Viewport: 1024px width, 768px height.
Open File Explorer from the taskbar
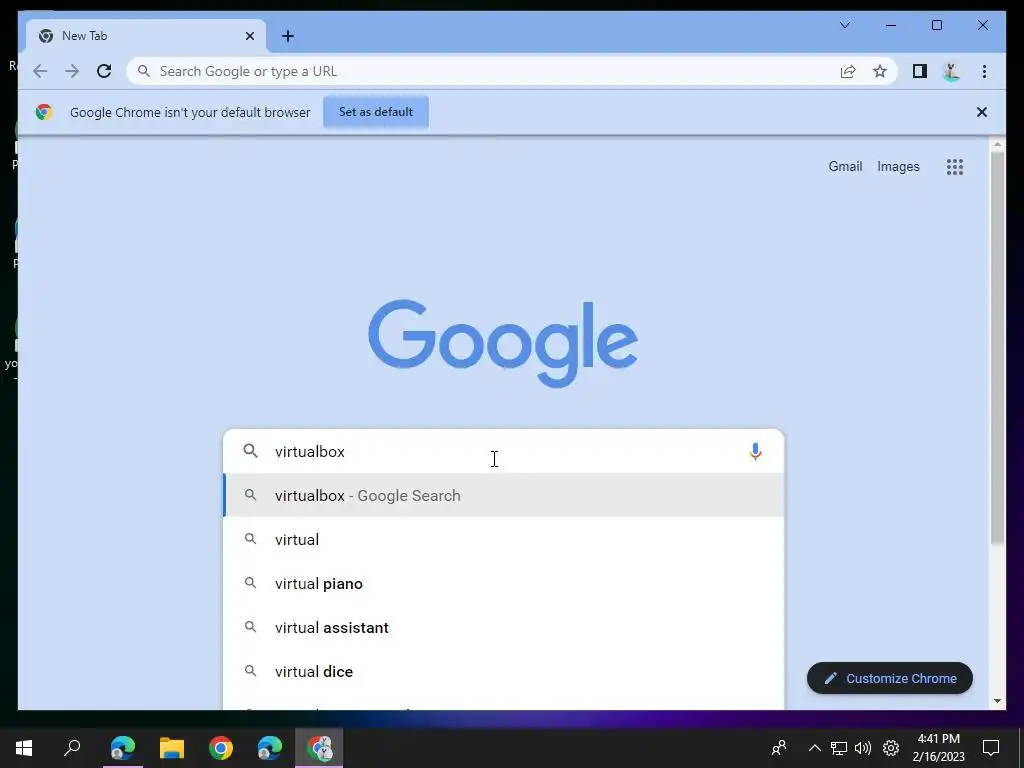[172, 748]
